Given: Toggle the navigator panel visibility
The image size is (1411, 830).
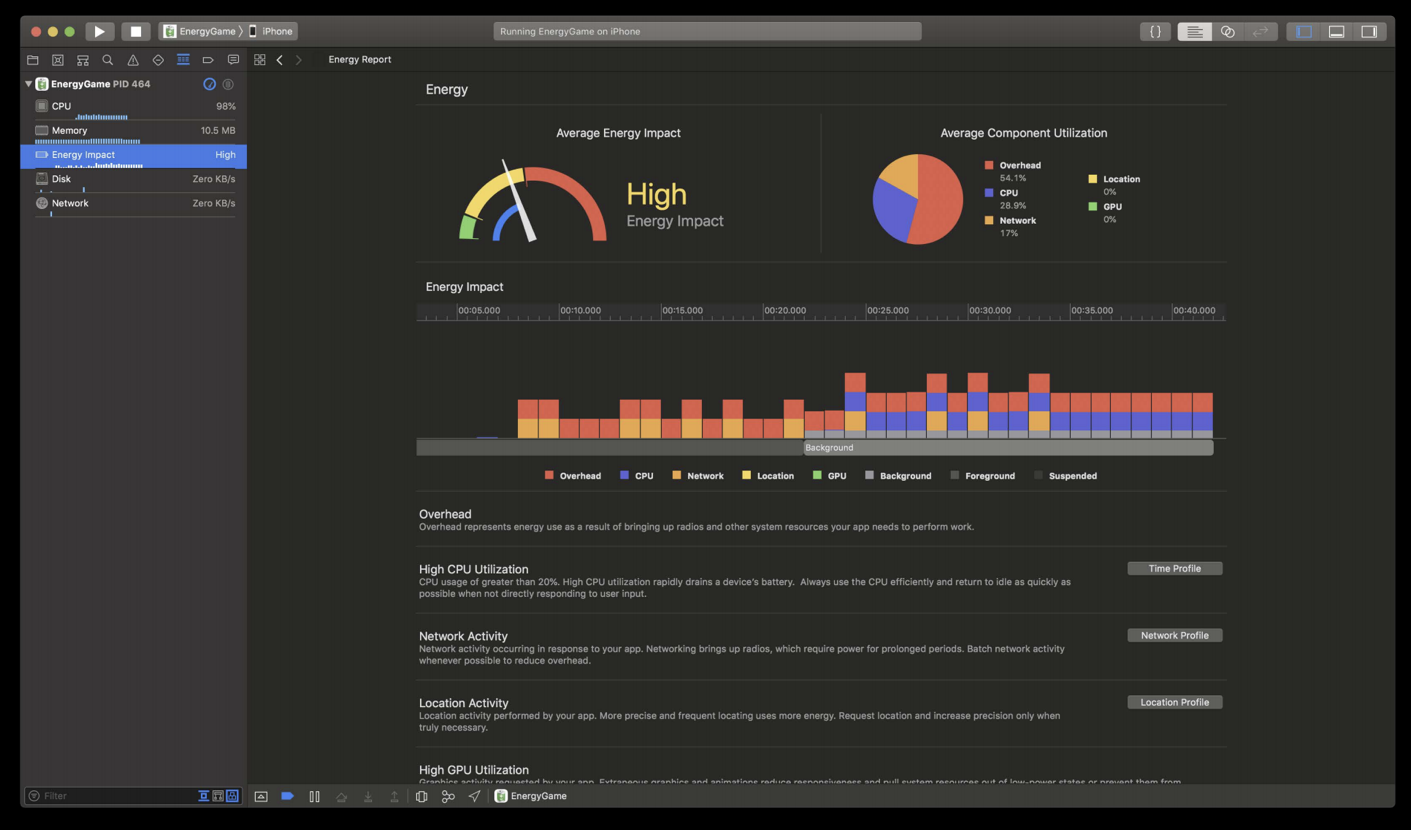Looking at the screenshot, I should 1304,32.
